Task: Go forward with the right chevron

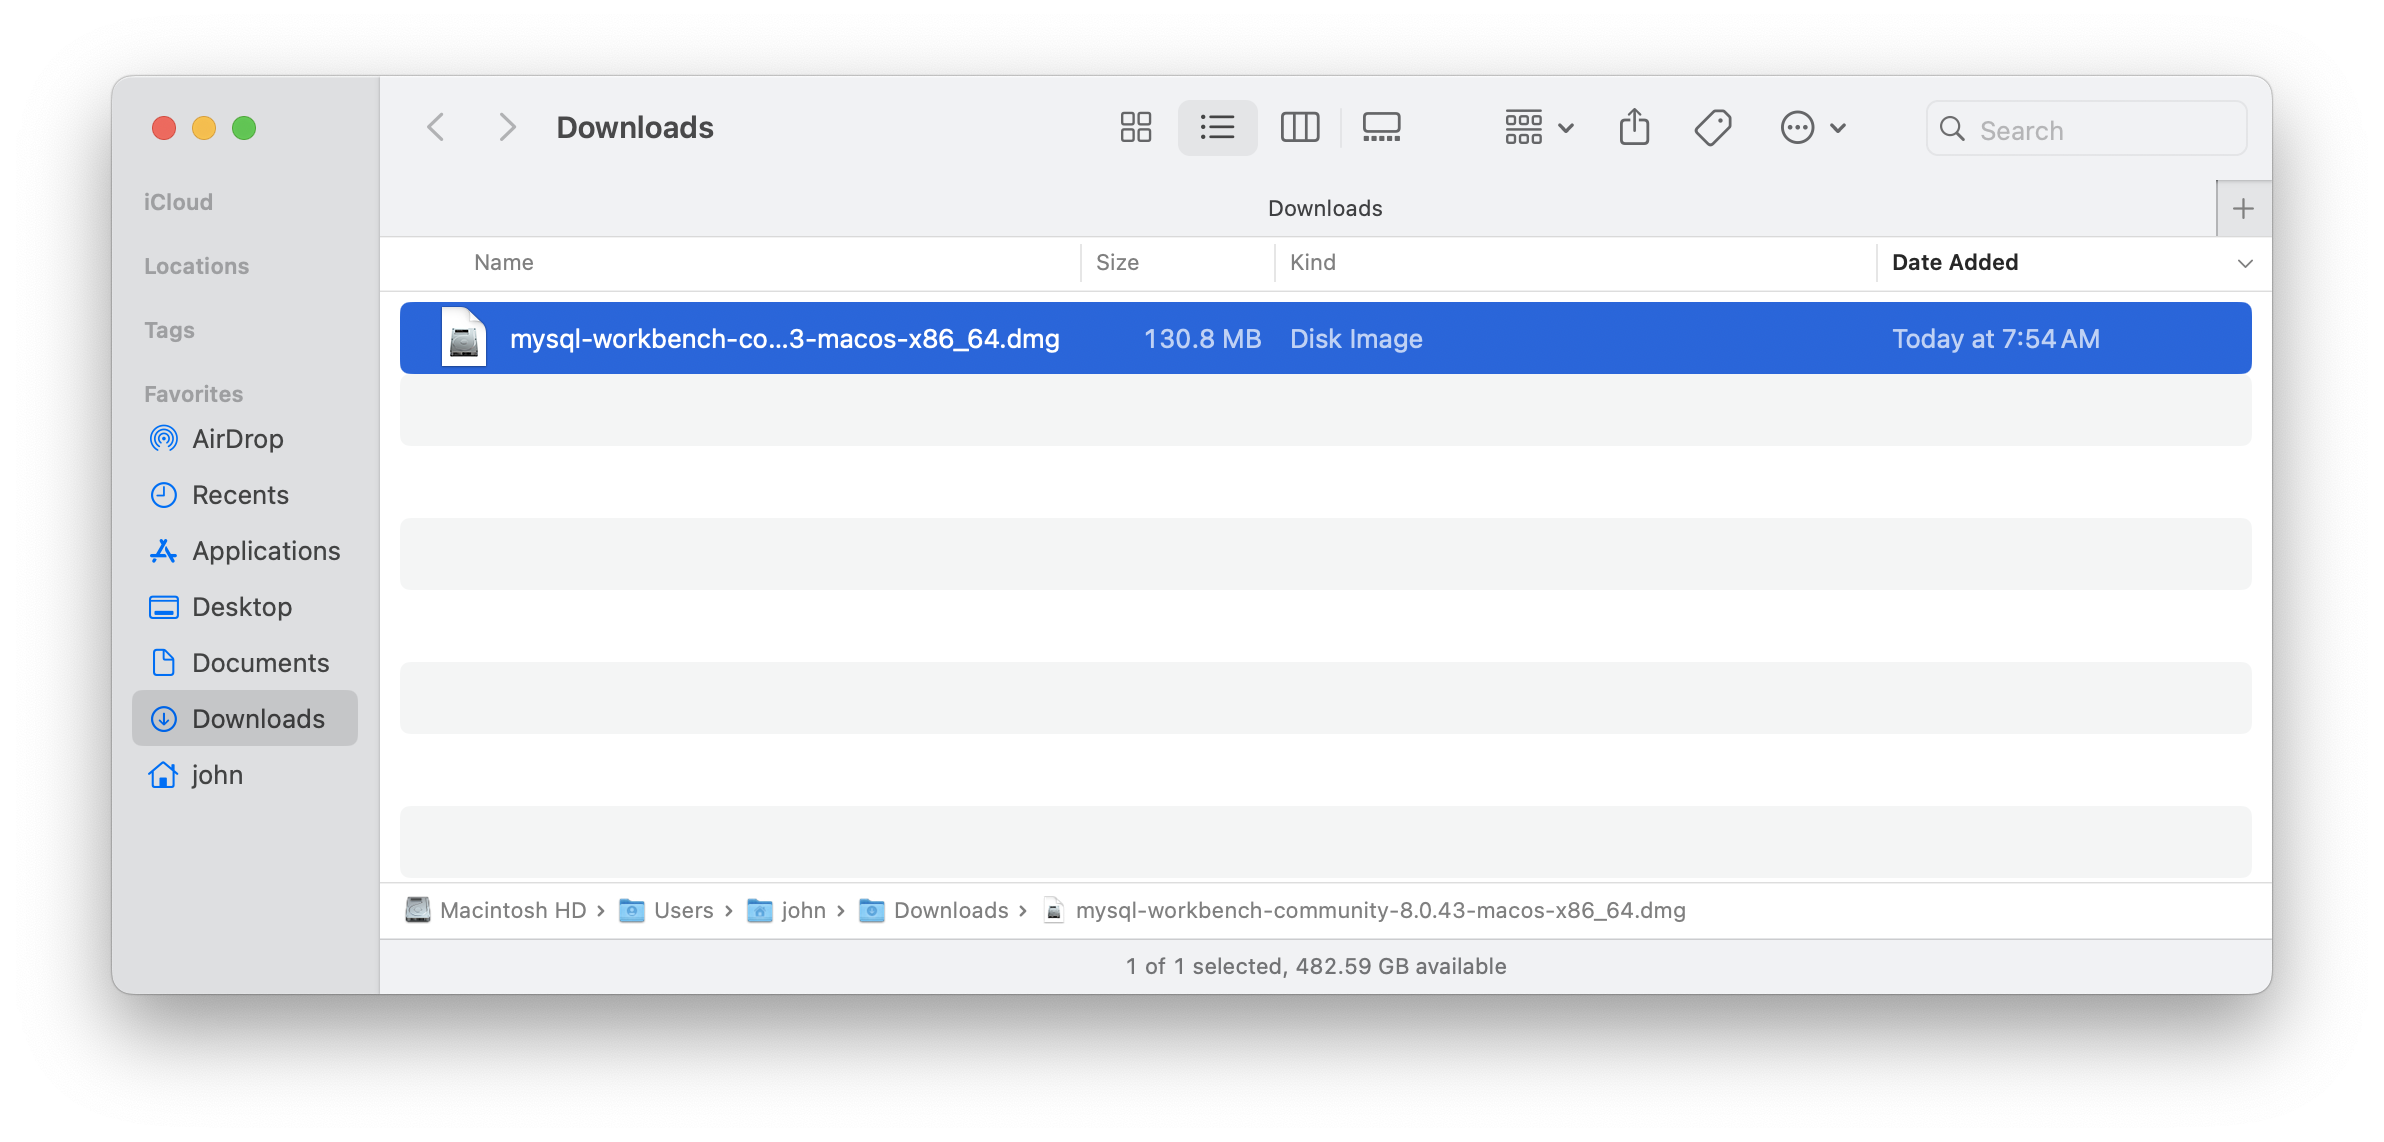Action: (x=507, y=128)
